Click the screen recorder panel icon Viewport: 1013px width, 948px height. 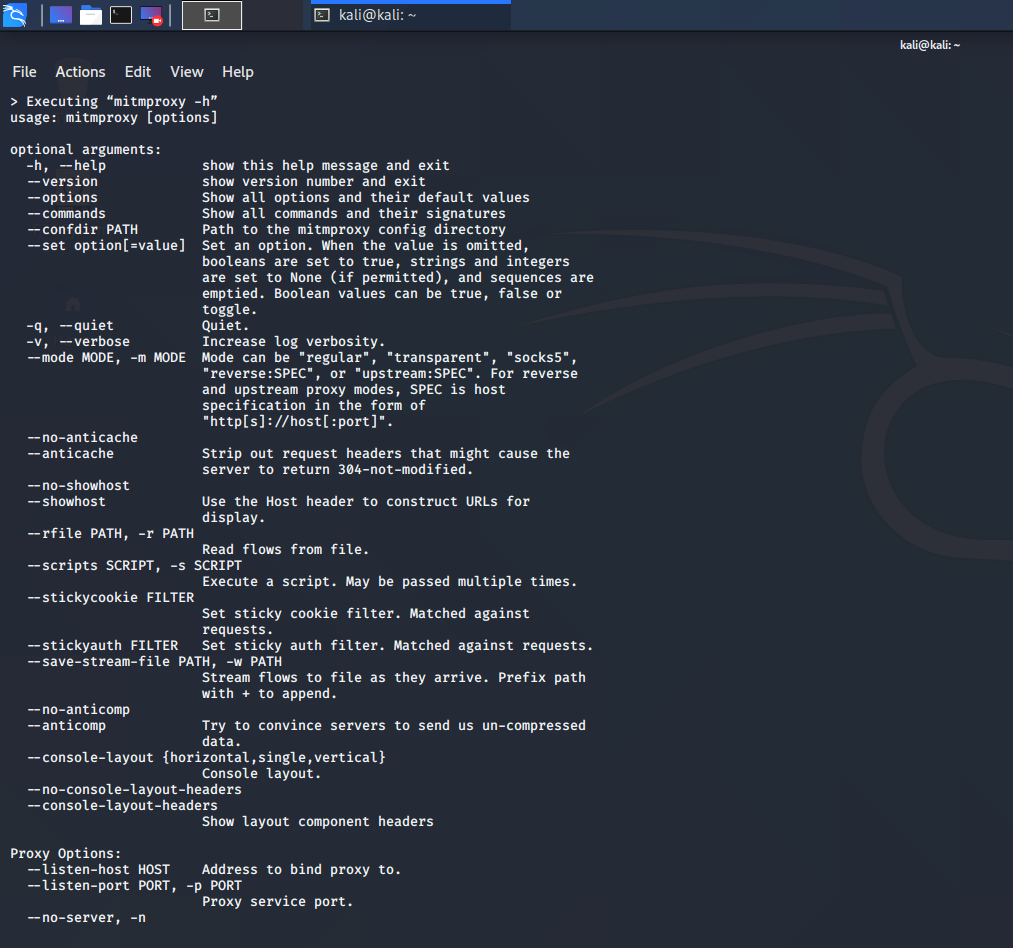(151, 16)
